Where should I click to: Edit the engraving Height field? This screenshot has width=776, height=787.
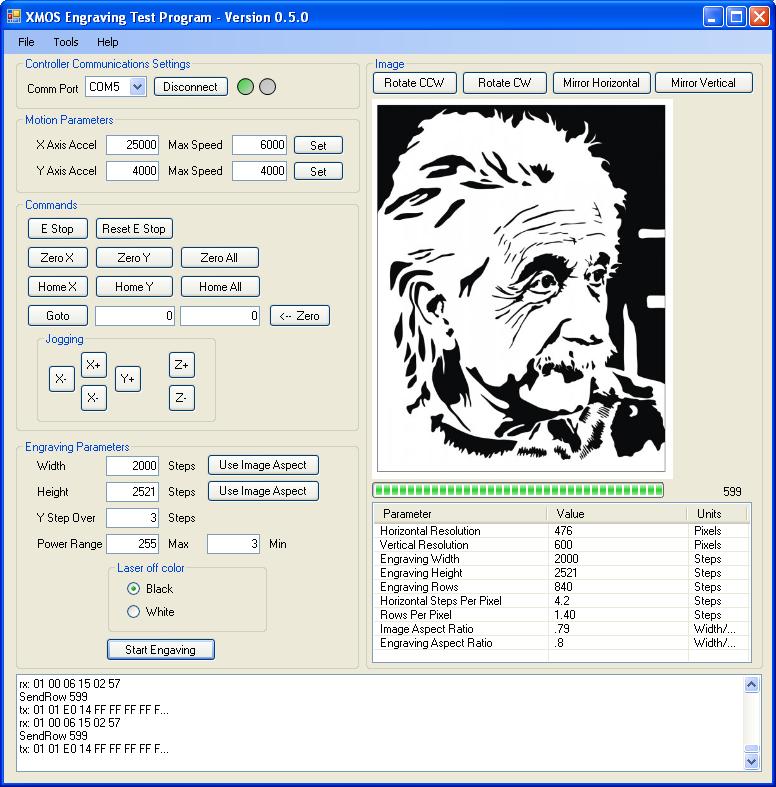[133, 492]
